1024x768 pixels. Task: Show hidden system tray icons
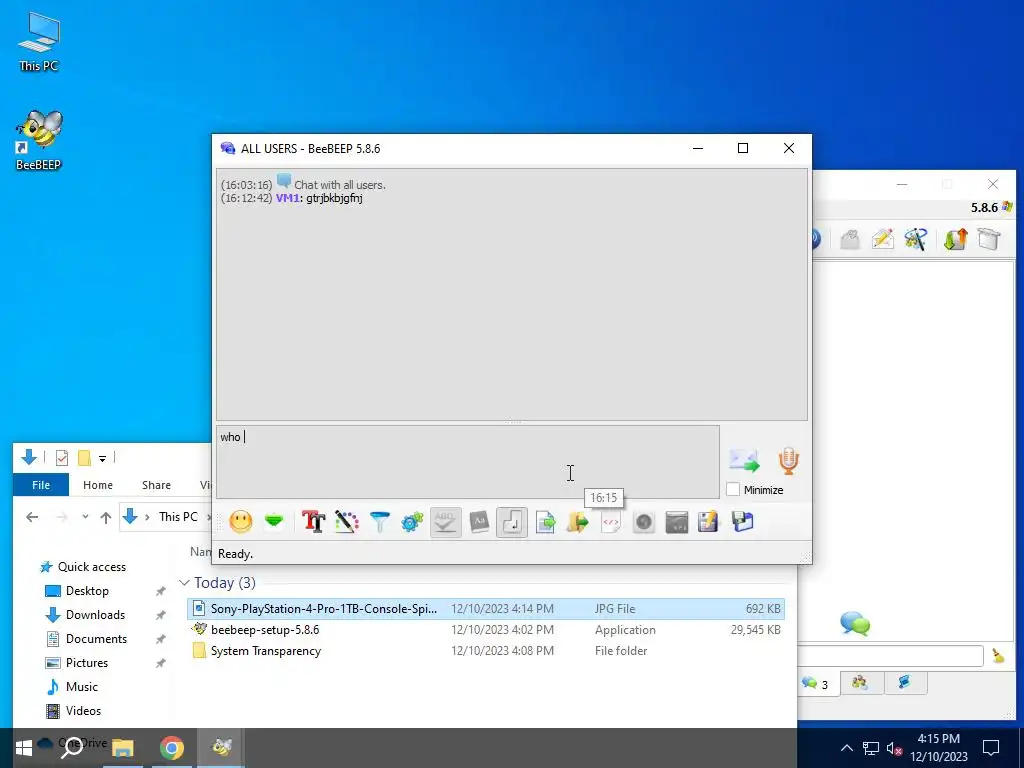click(846, 748)
